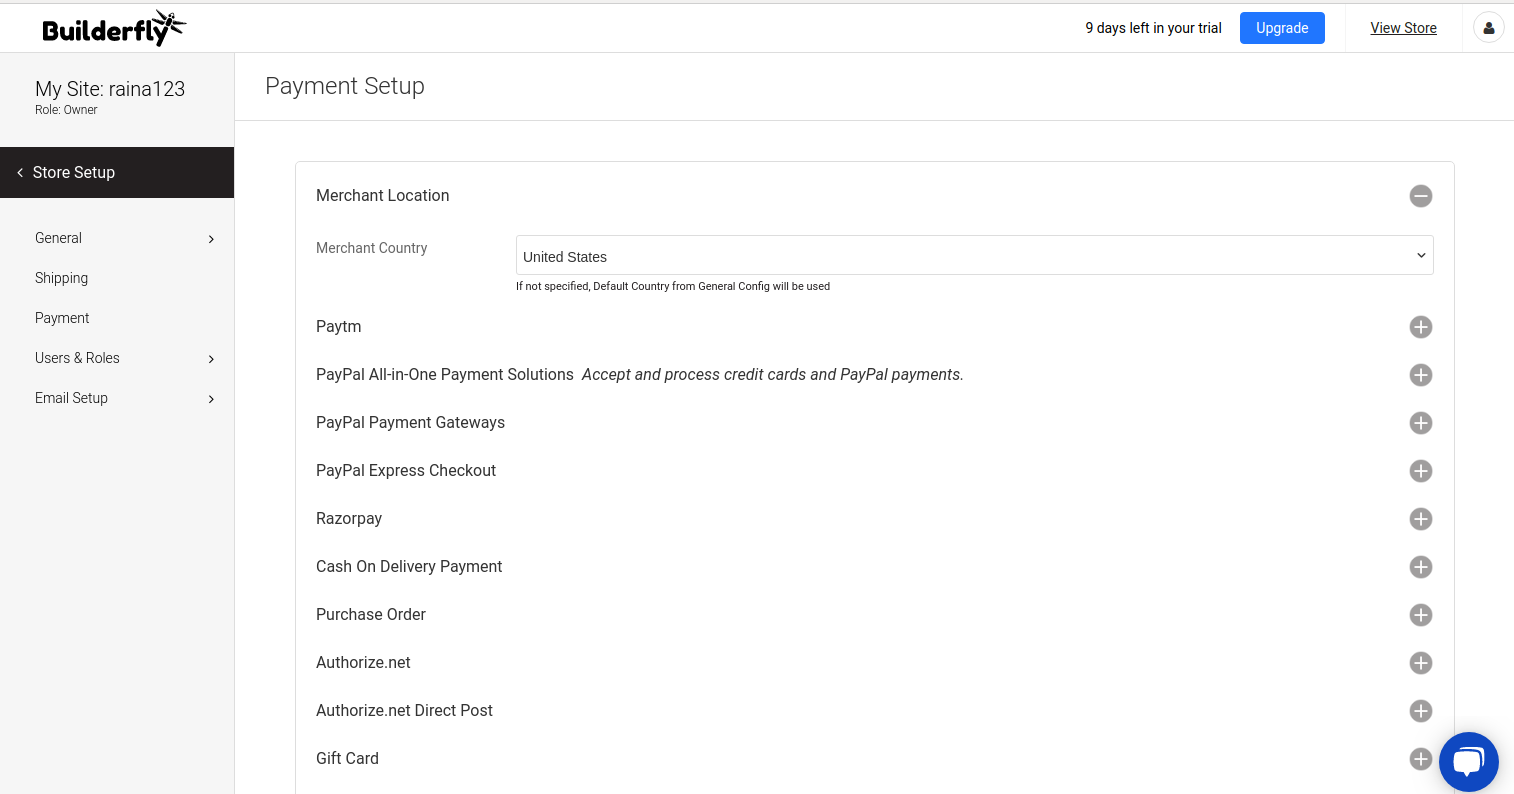1514x794 pixels.
Task: Click the blue Upgrade button
Action: pyautogui.click(x=1281, y=28)
